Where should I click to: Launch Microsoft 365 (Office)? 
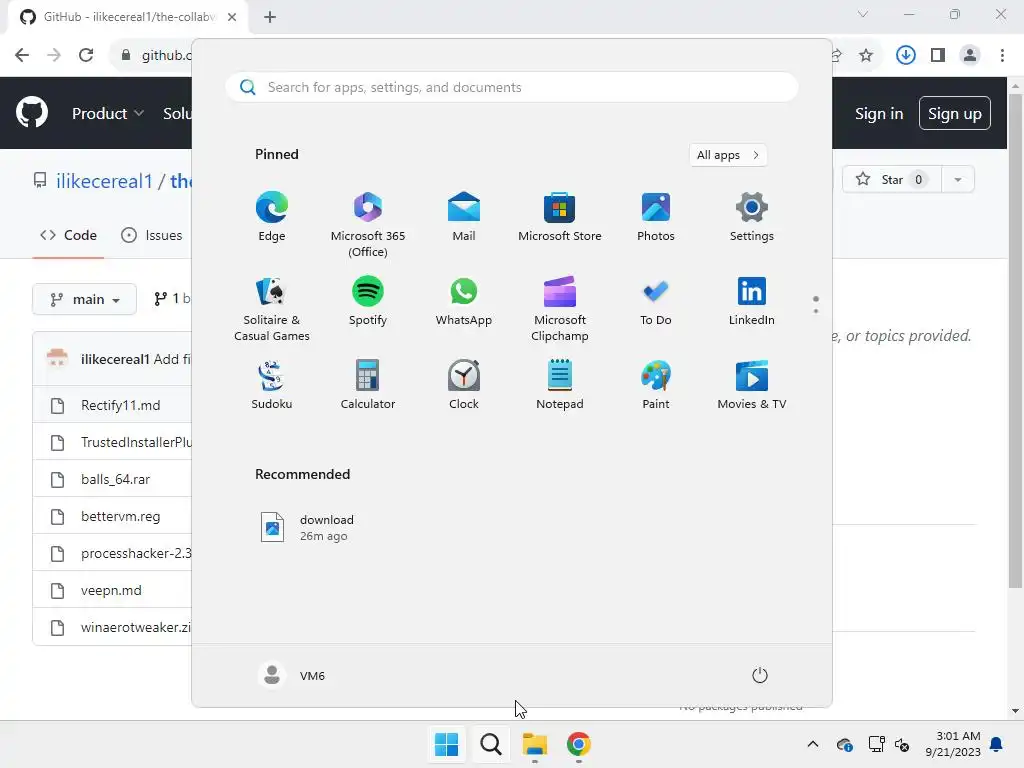[x=368, y=225]
